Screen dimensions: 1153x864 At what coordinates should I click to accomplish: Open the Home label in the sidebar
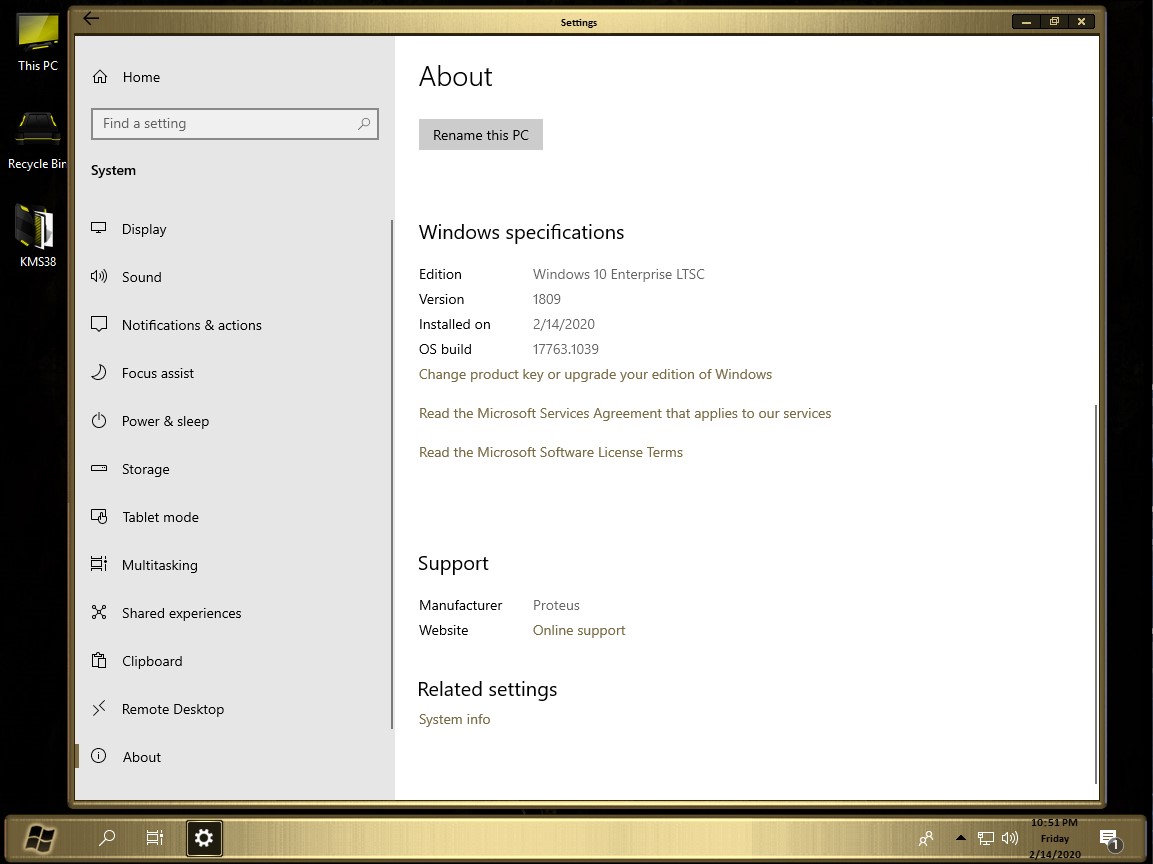click(141, 77)
